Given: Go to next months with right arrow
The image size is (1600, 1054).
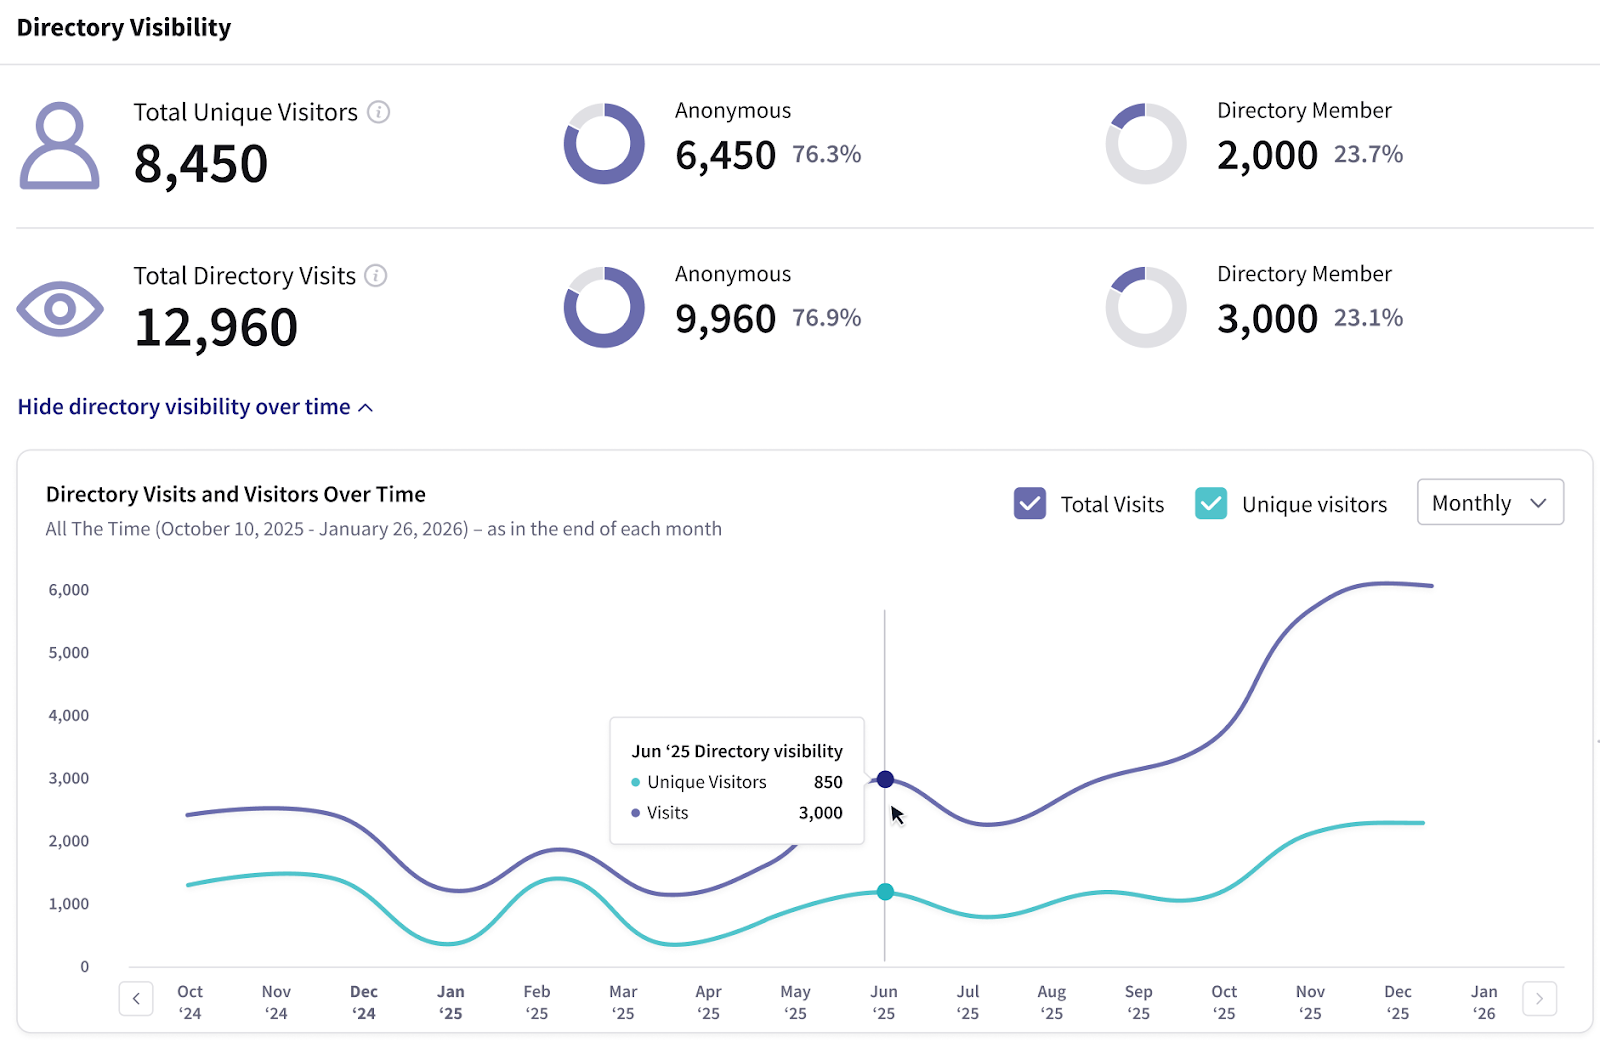Looking at the screenshot, I should tap(1539, 998).
